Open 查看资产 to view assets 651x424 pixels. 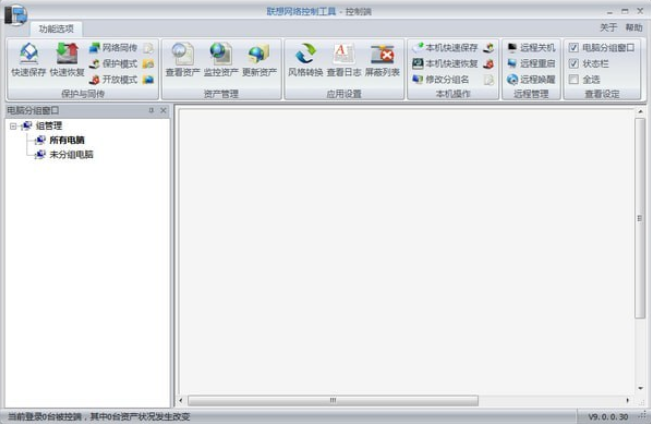click(x=182, y=58)
